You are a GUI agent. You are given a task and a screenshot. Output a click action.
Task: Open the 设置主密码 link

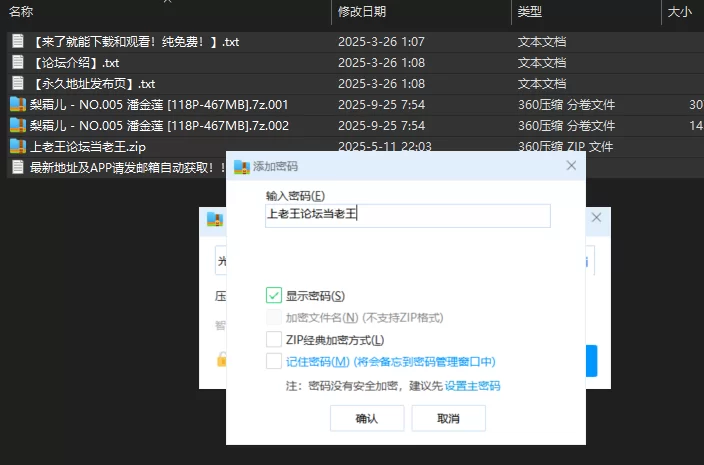(472, 386)
